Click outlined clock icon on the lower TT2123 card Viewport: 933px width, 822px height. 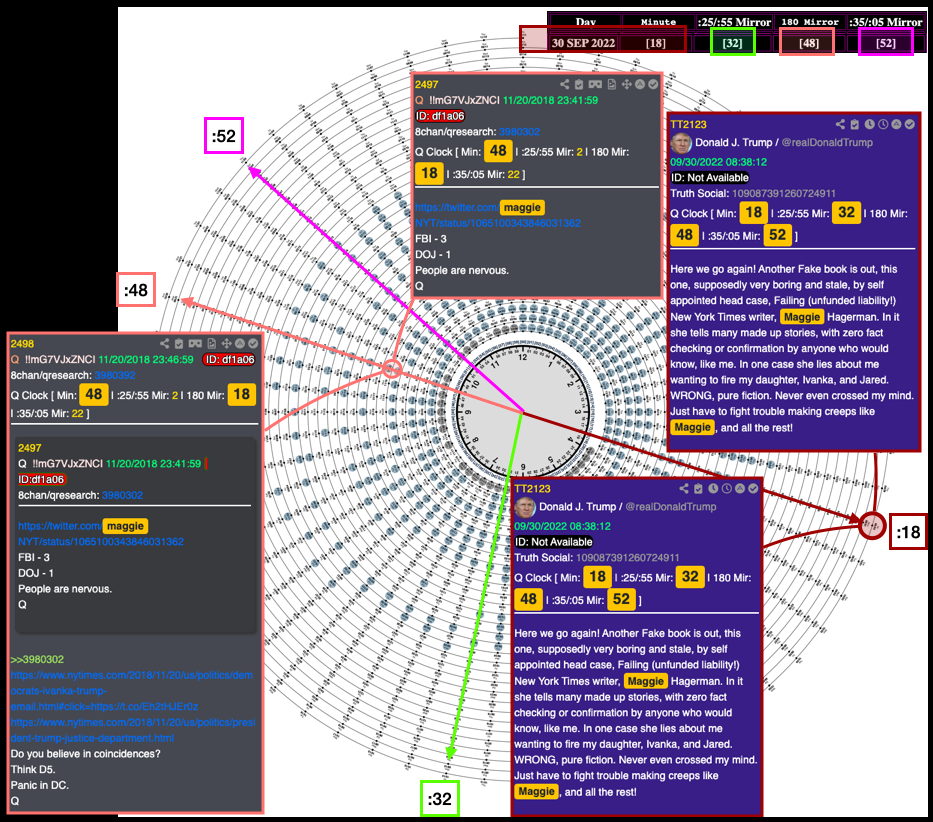(727, 489)
